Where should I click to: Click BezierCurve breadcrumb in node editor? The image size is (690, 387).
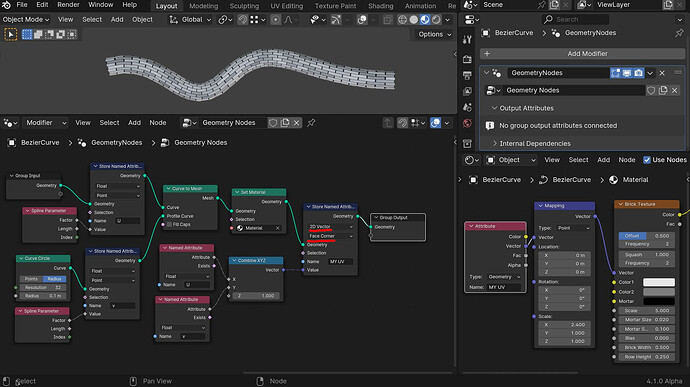40,143
